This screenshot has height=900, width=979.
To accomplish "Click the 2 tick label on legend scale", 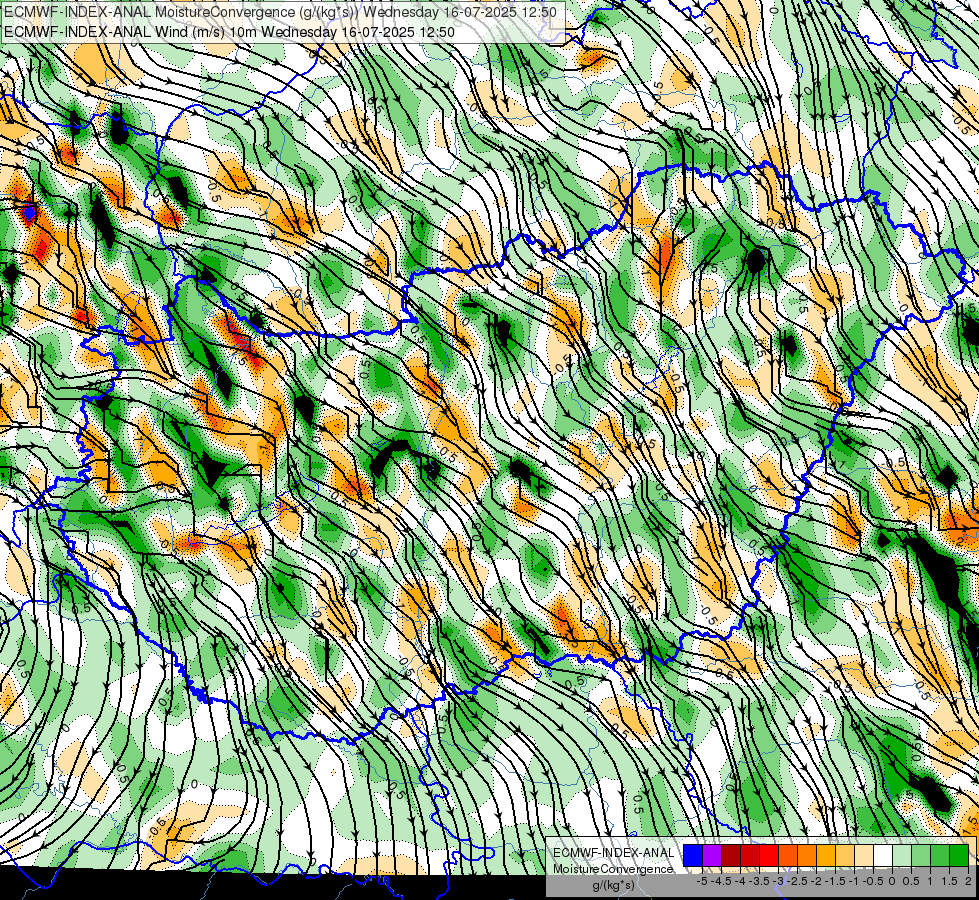I will click(968, 881).
